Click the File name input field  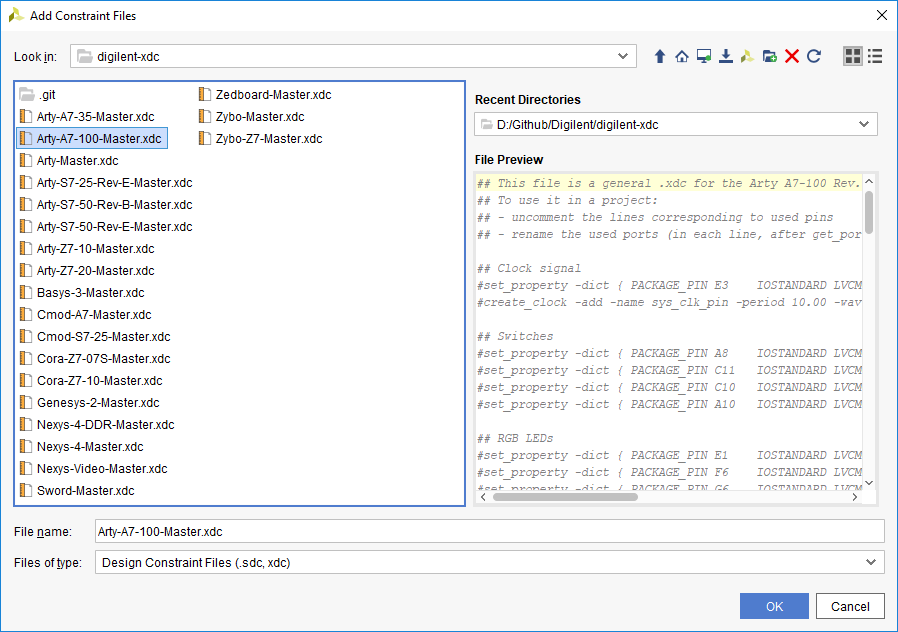point(490,531)
